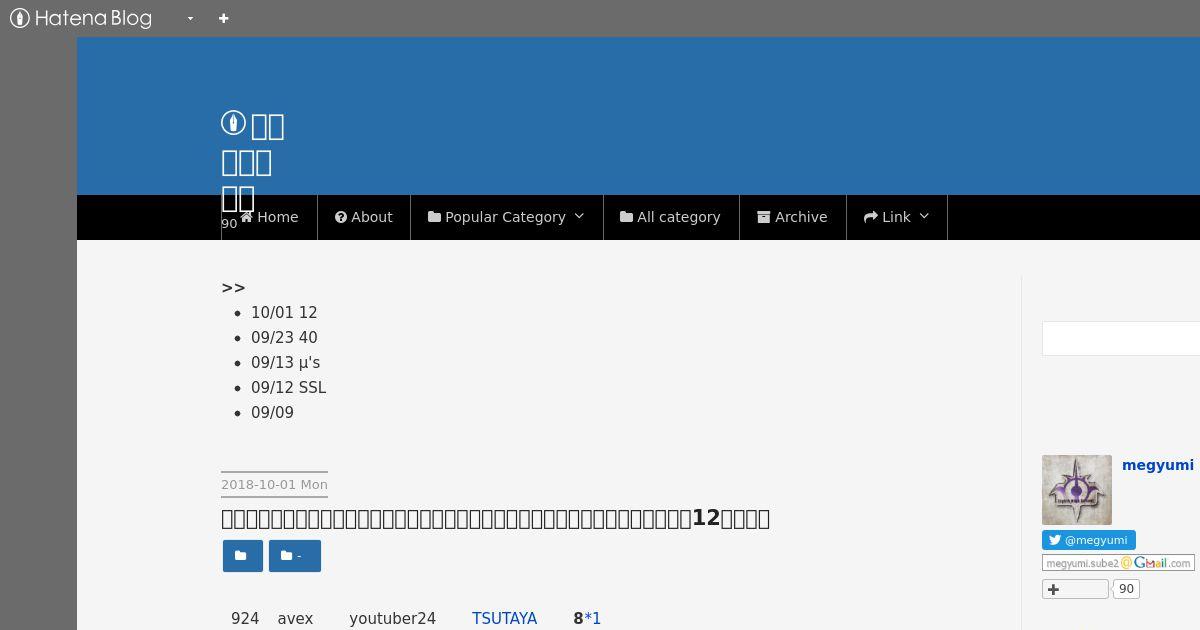Open the megyumi profile name link
This screenshot has width=1200, height=630.
[1158, 465]
